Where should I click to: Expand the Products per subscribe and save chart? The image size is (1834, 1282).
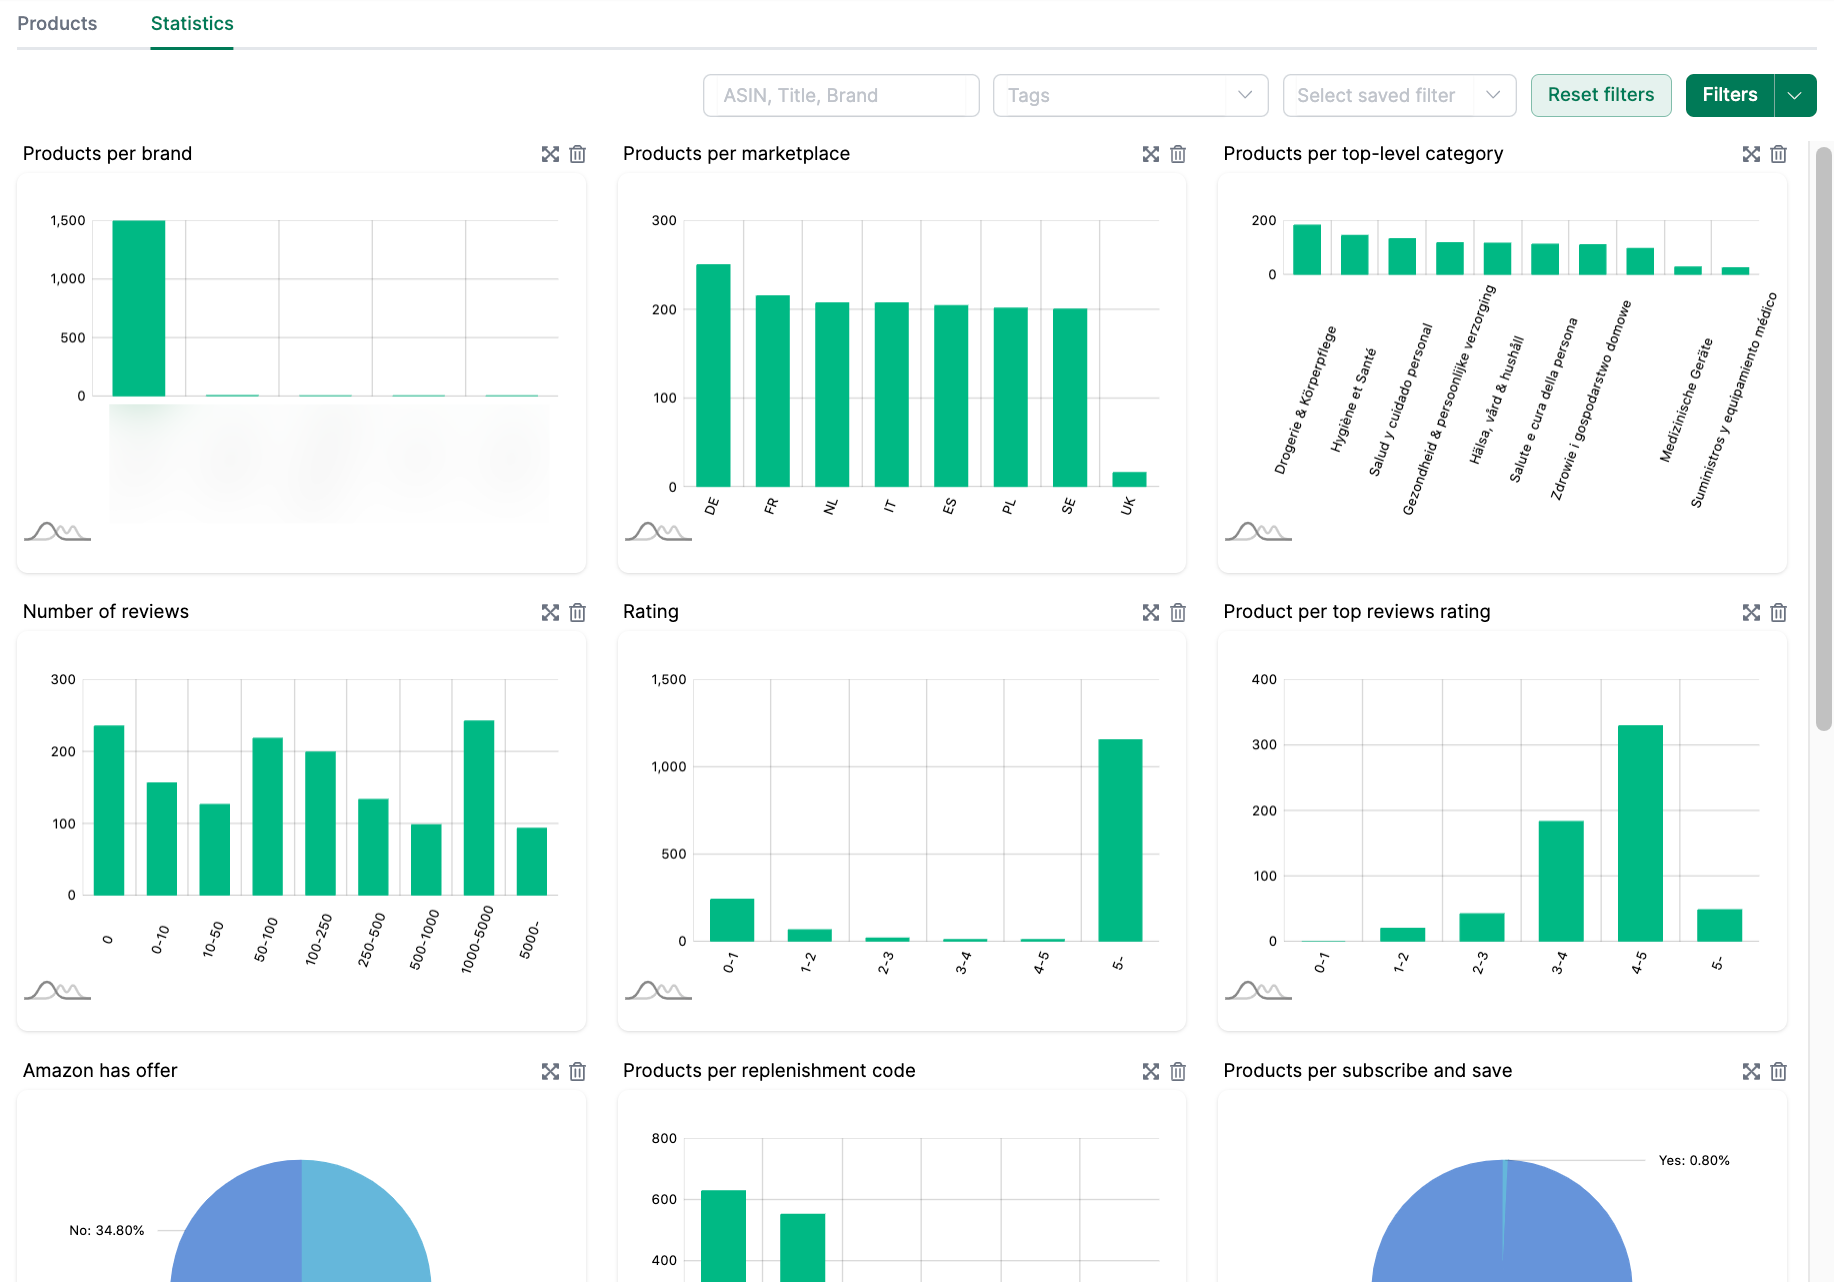[x=1751, y=1071]
